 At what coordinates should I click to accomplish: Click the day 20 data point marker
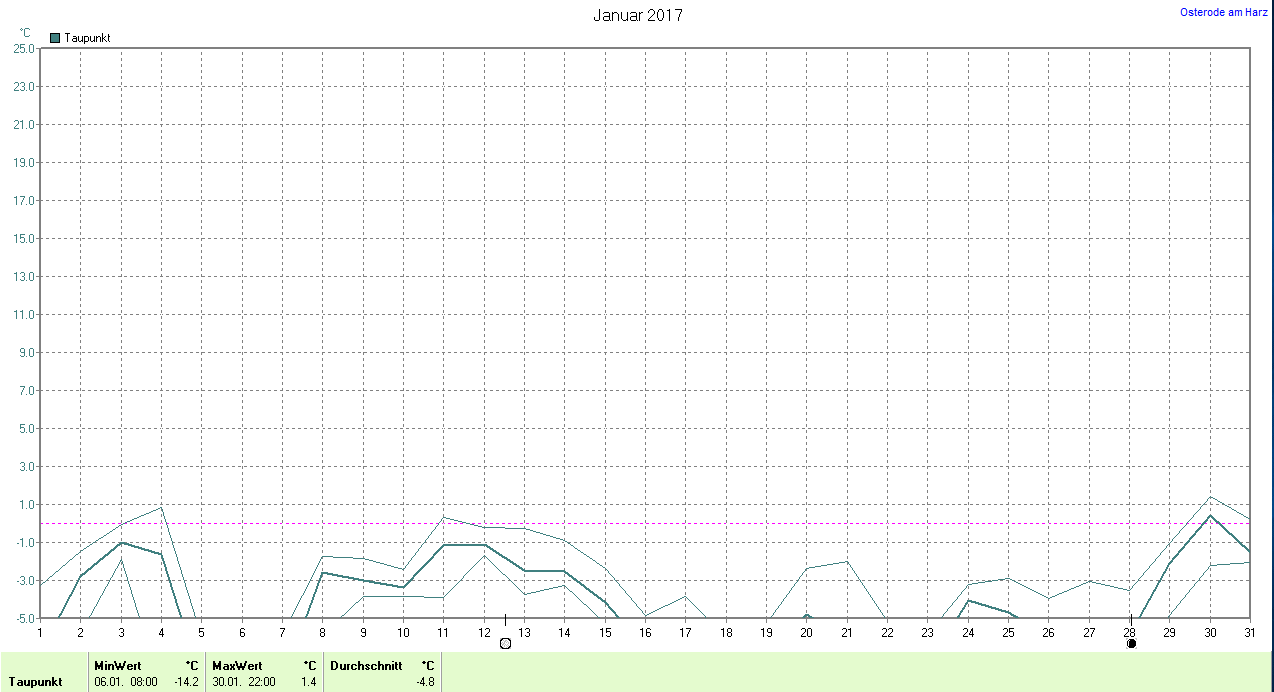coord(807,617)
